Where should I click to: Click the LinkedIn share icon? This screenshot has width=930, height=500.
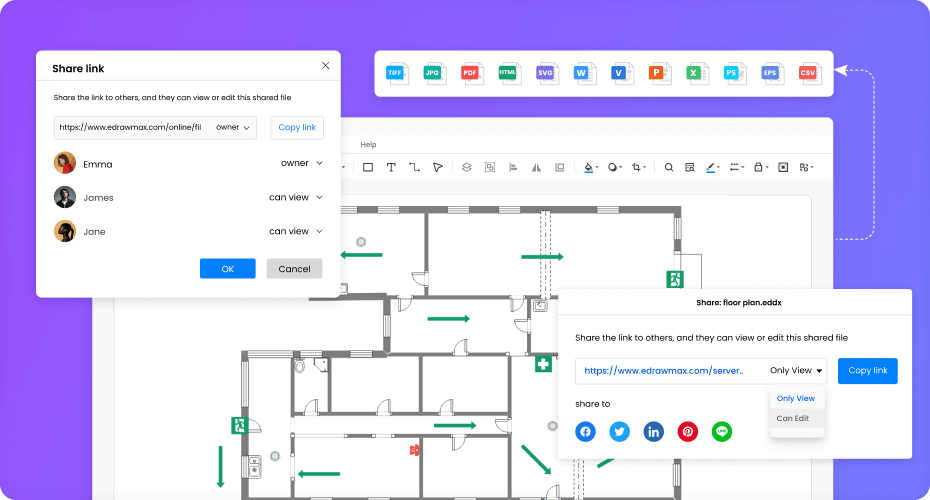pyautogui.click(x=654, y=432)
